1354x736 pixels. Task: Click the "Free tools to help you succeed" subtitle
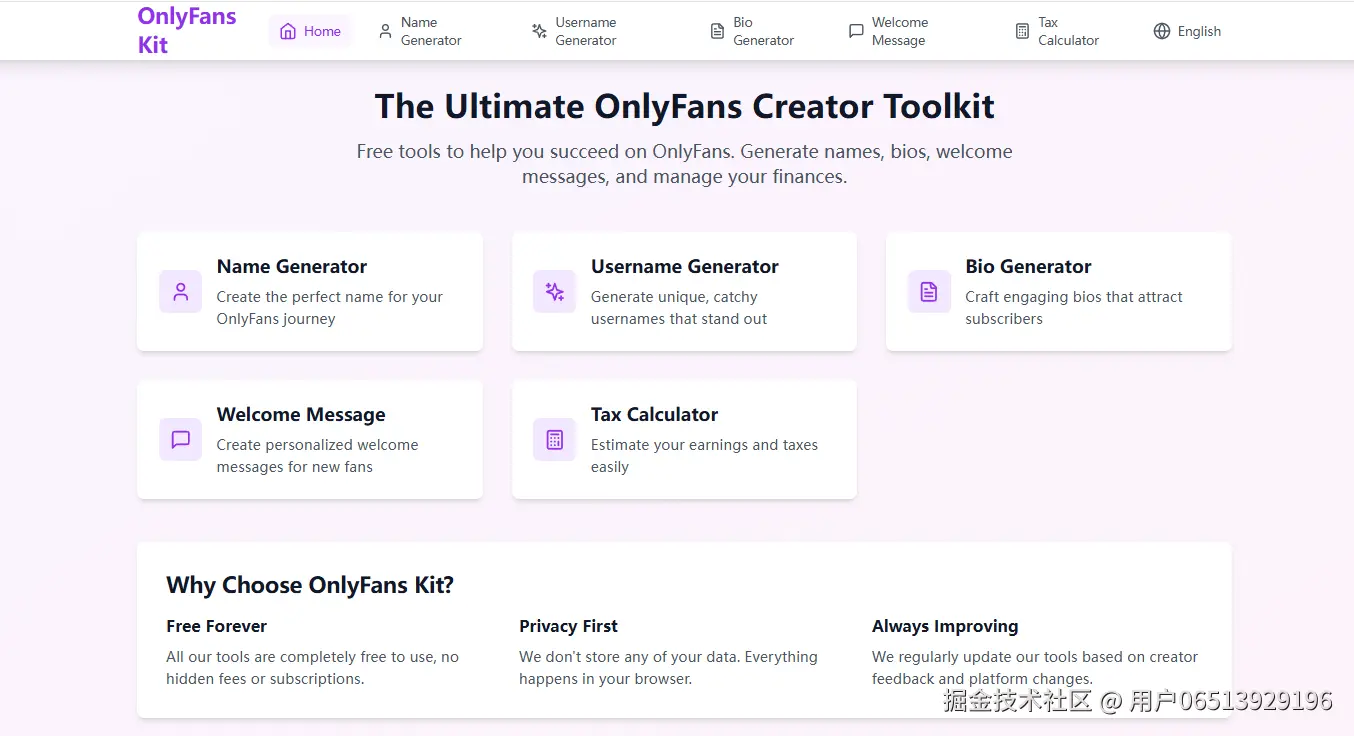click(685, 164)
